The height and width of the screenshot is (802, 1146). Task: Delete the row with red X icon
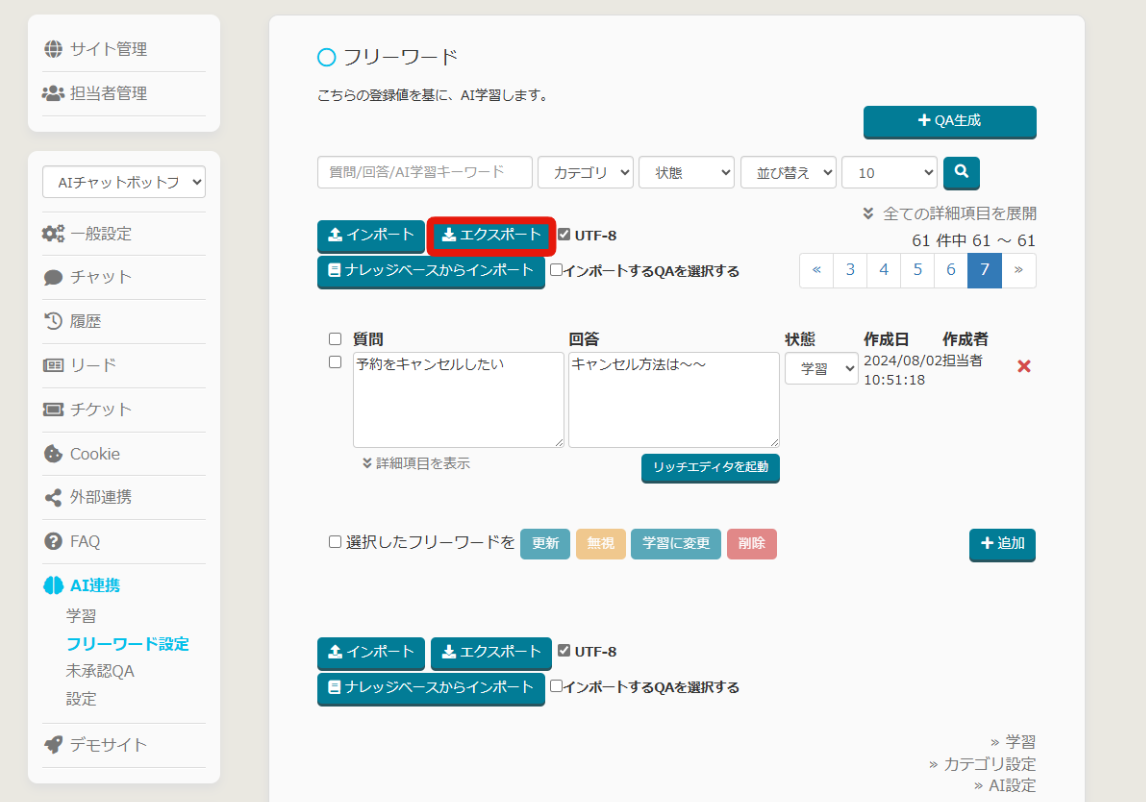pos(1024,366)
